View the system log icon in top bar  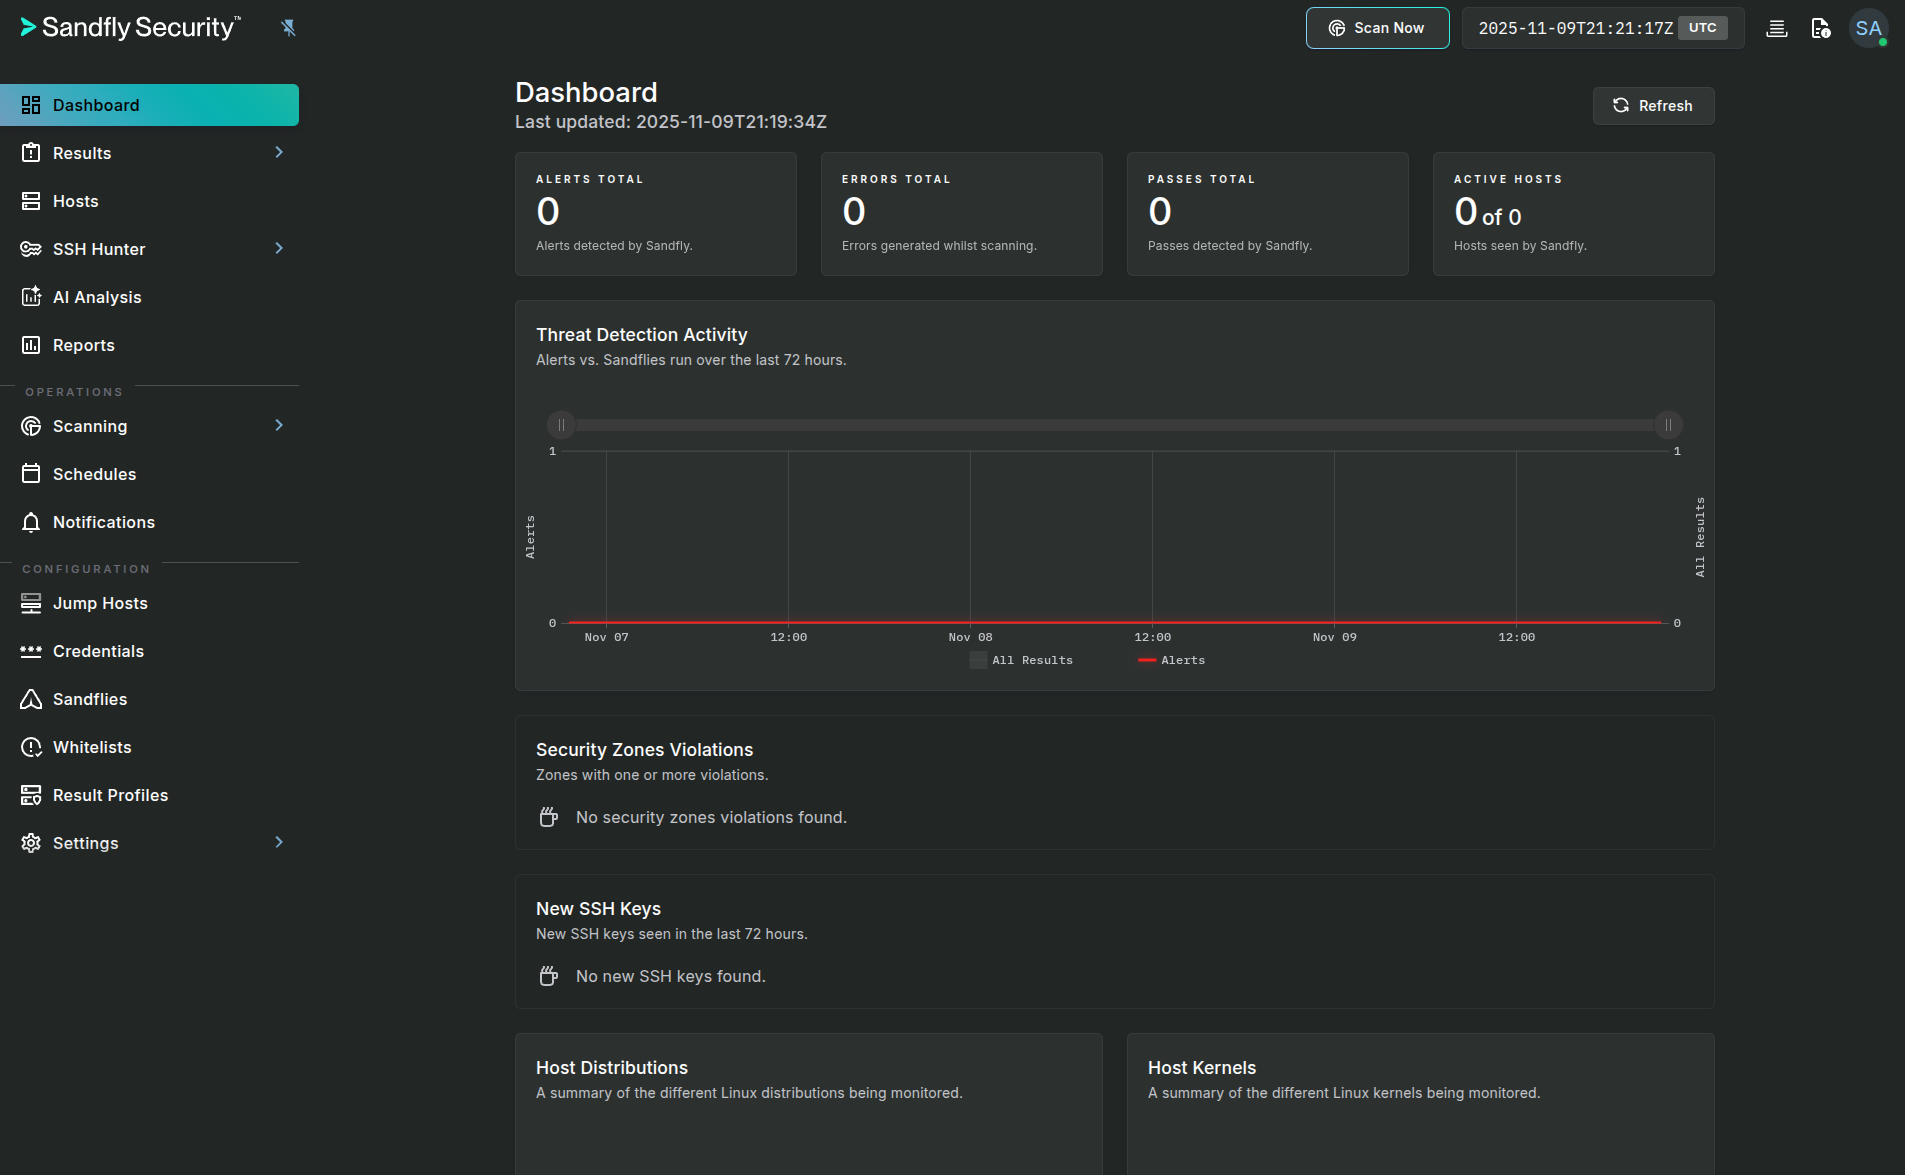pyautogui.click(x=1776, y=27)
